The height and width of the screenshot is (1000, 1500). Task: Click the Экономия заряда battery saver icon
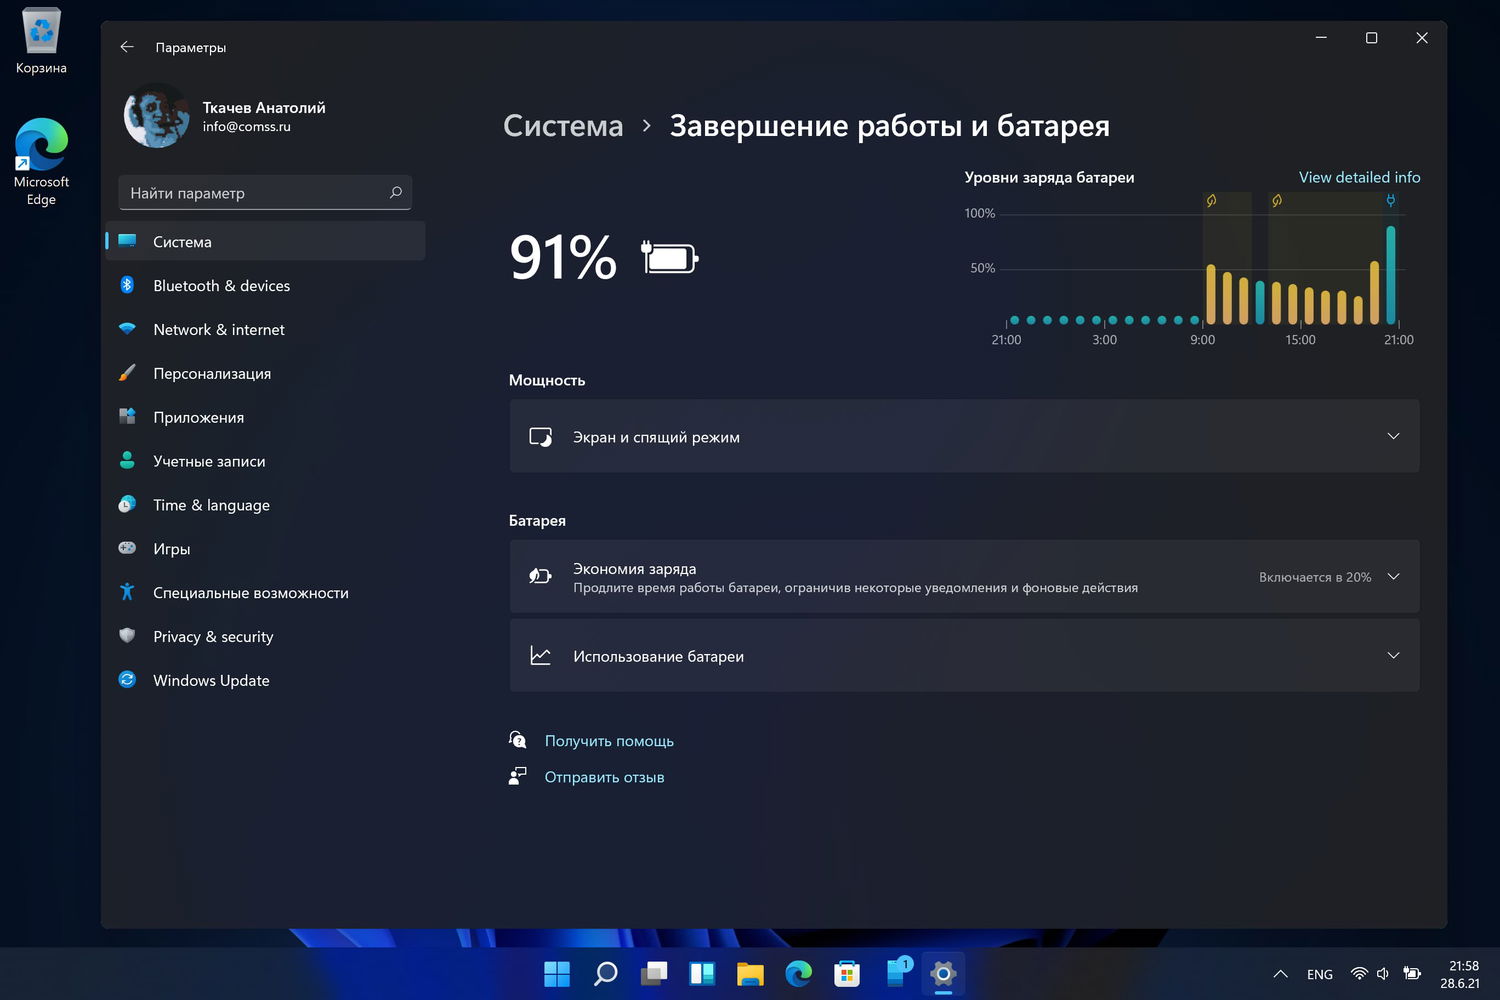(x=541, y=576)
